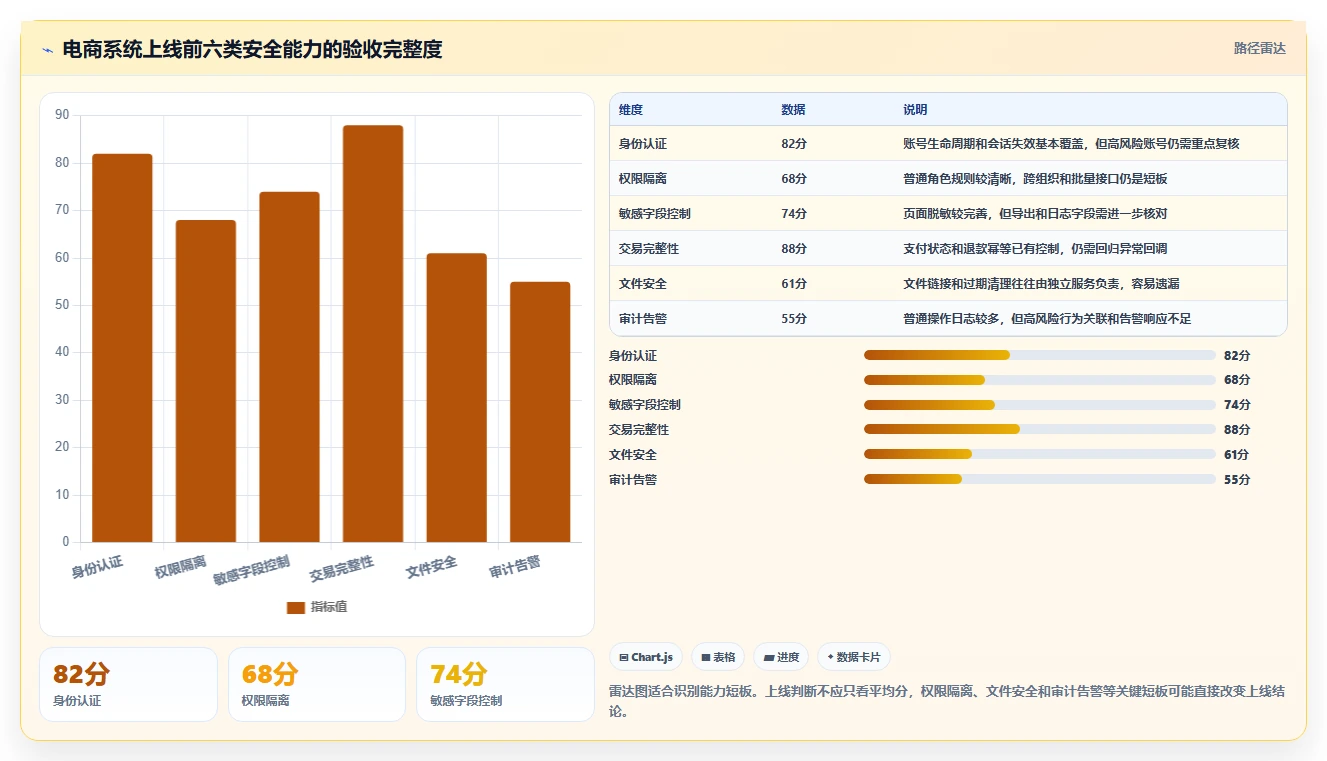Screen dimensions: 1327x761
Task: Click the 路径雷达 label in header
Action: coord(1259,48)
